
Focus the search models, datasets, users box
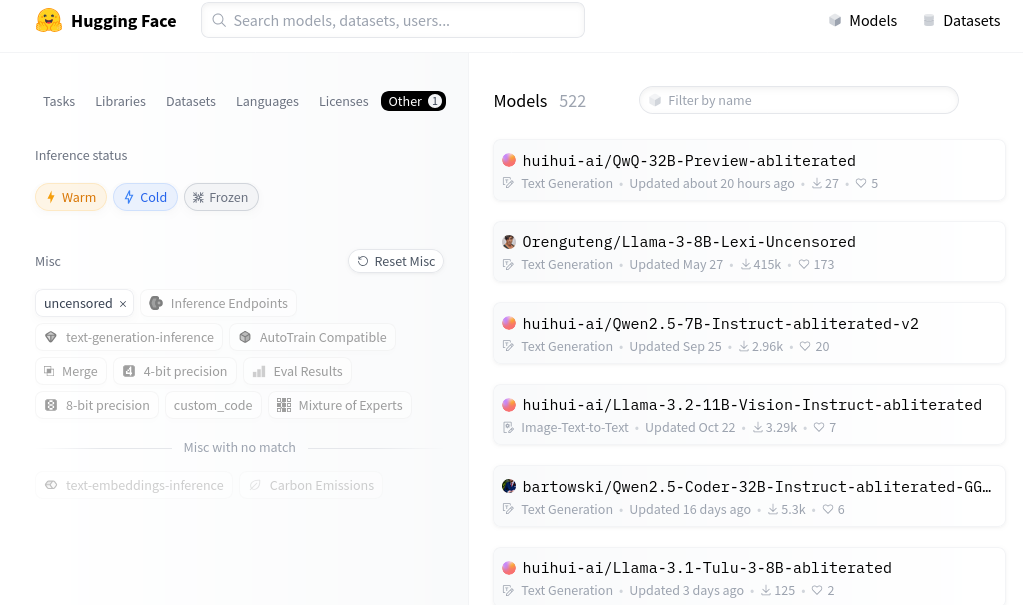click(393, 20)
